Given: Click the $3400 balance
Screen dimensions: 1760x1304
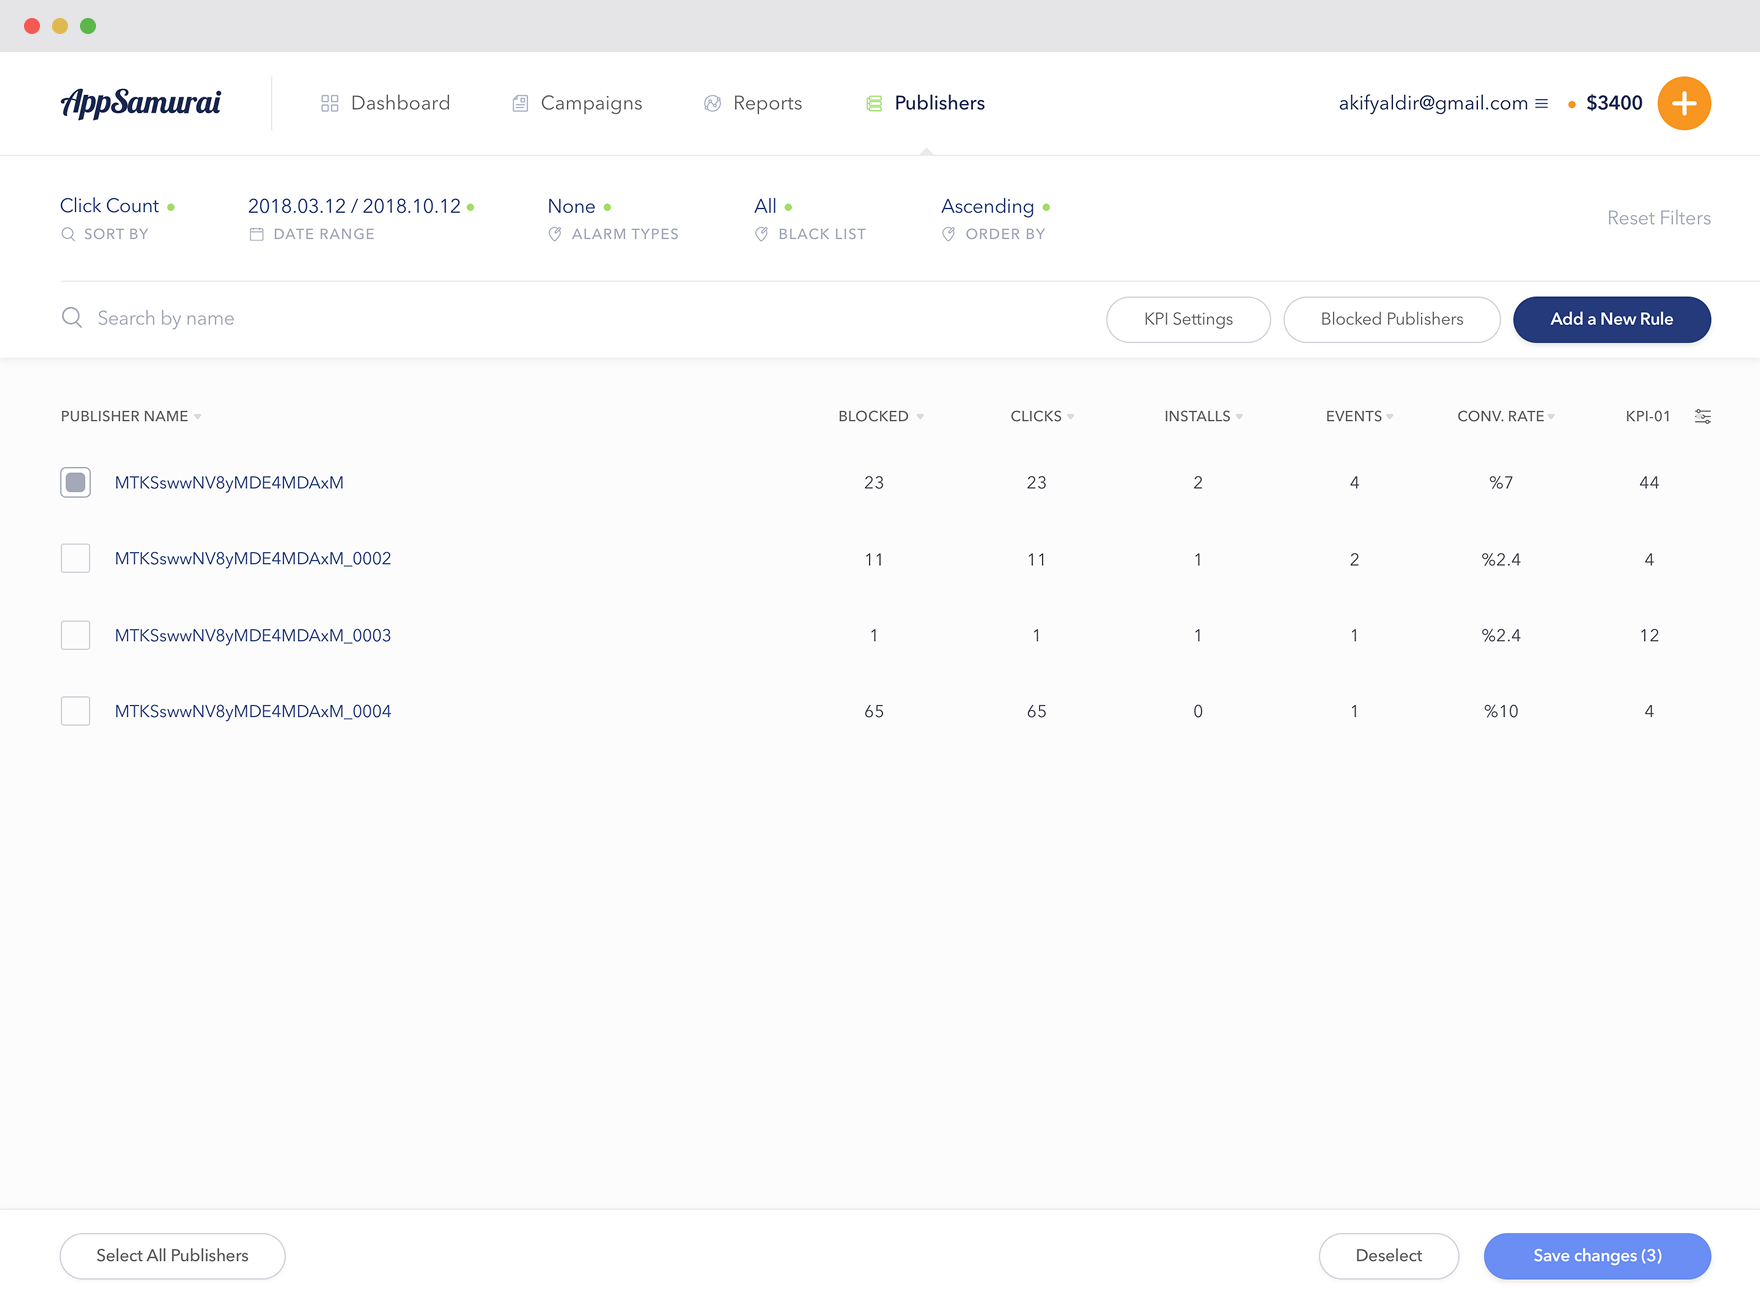Looking at the screenshot, I should point(1614,103).
